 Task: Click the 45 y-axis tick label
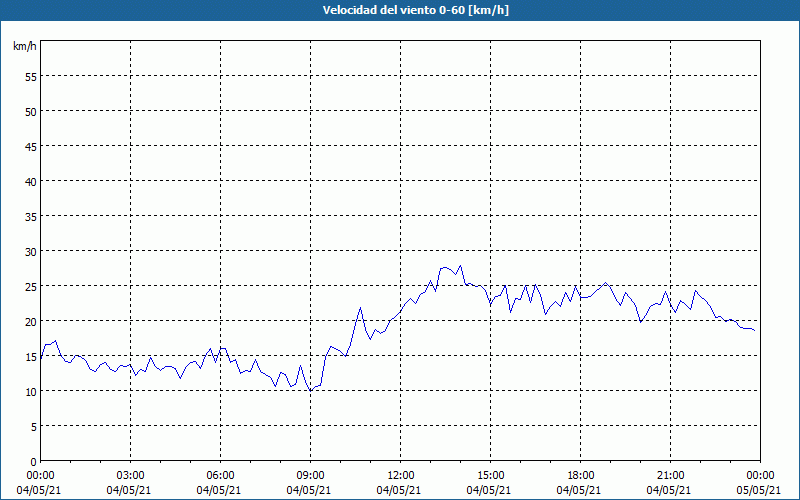[31, 146]
